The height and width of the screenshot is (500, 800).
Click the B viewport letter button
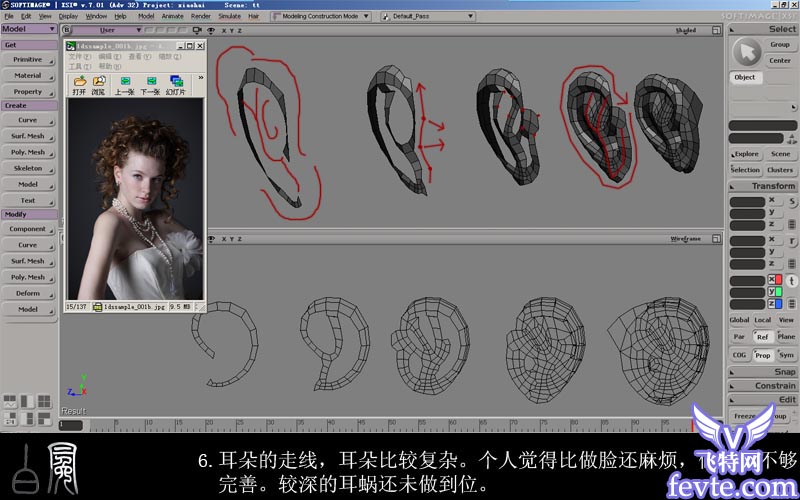tap(66, 31)
